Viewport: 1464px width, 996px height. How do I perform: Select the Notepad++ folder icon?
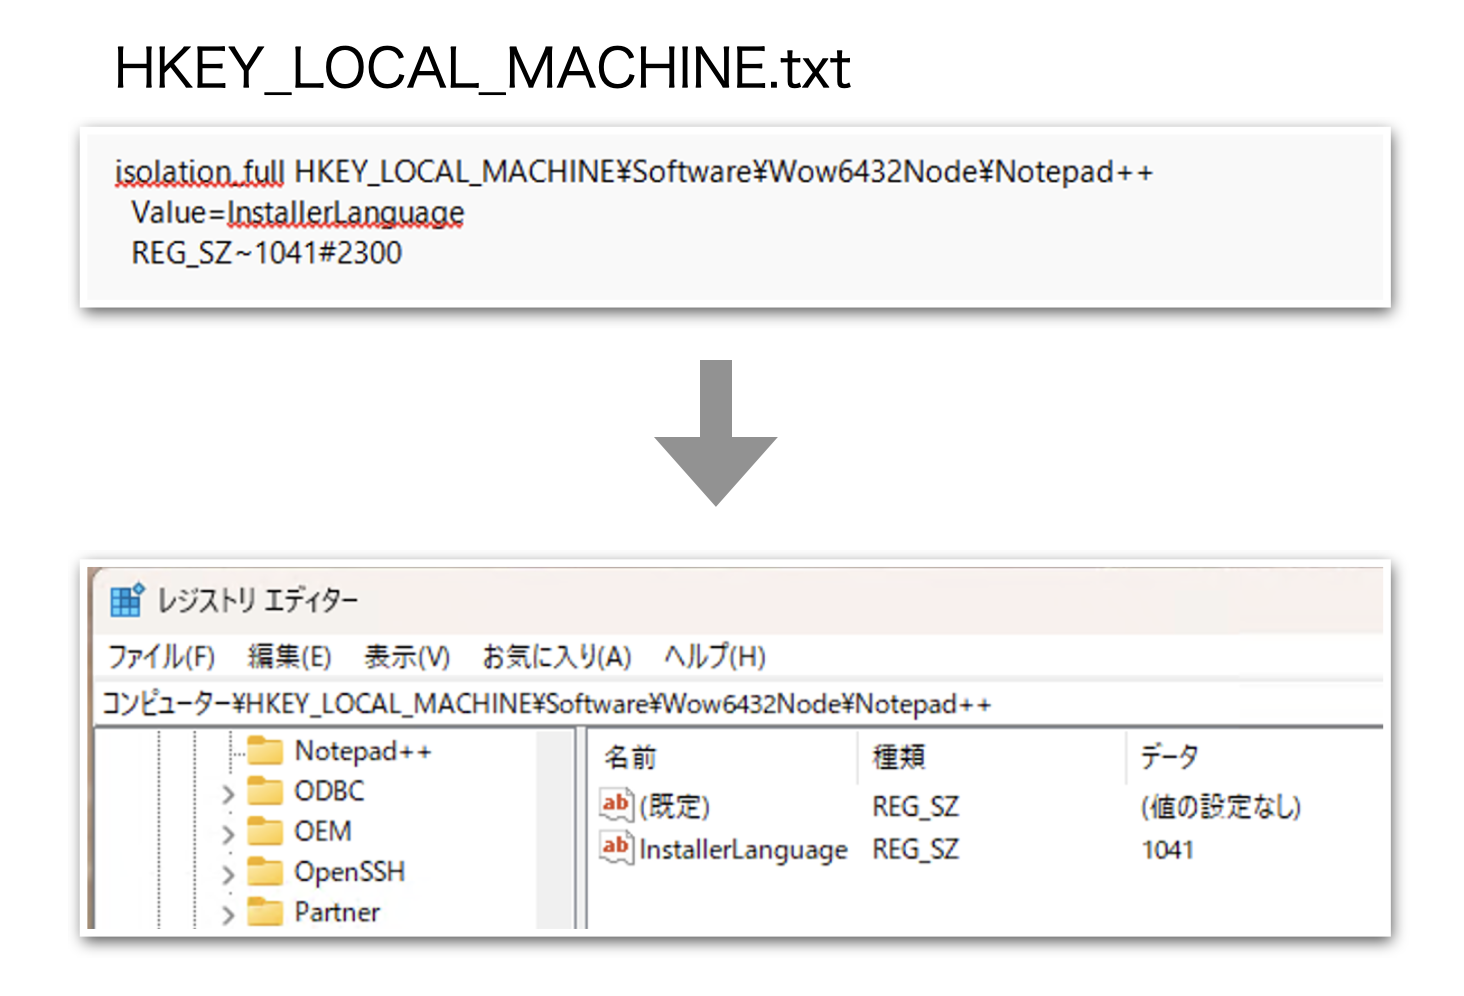coord(268,751)
